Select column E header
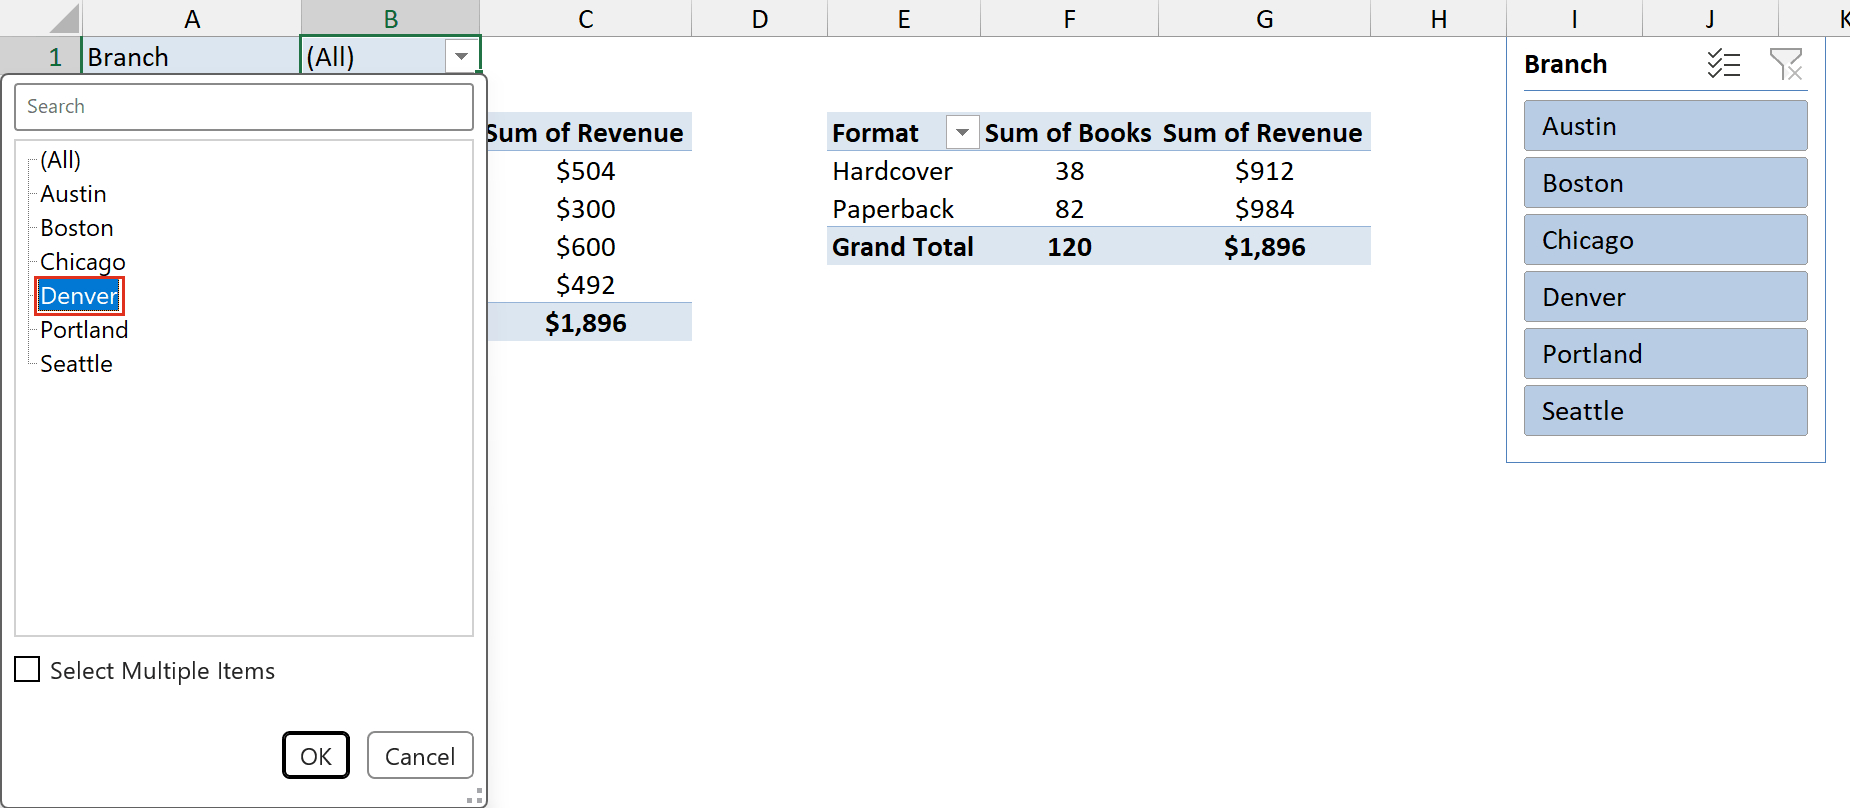Image resolution: width=1850 pixels, height=808 pixels. point(904,18)
